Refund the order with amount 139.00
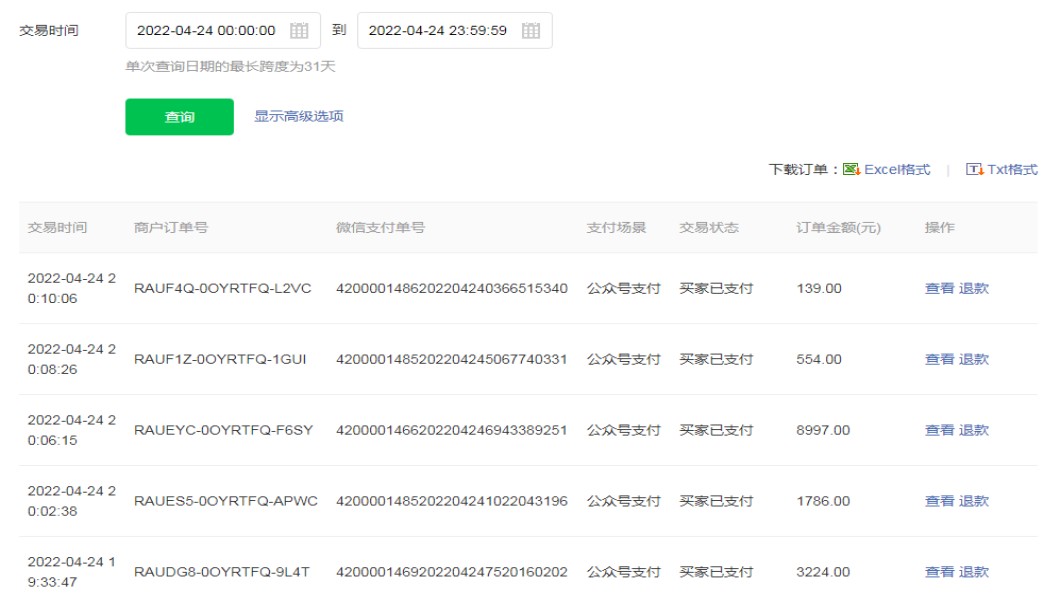Screen dimensions: 1043x605 (x=974, y=288)
